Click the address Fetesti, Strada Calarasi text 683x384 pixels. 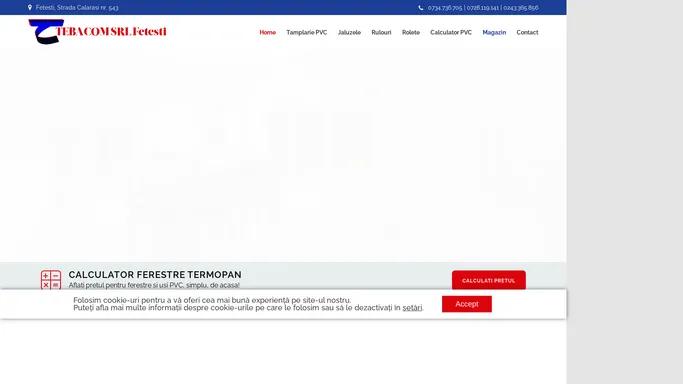77,7
